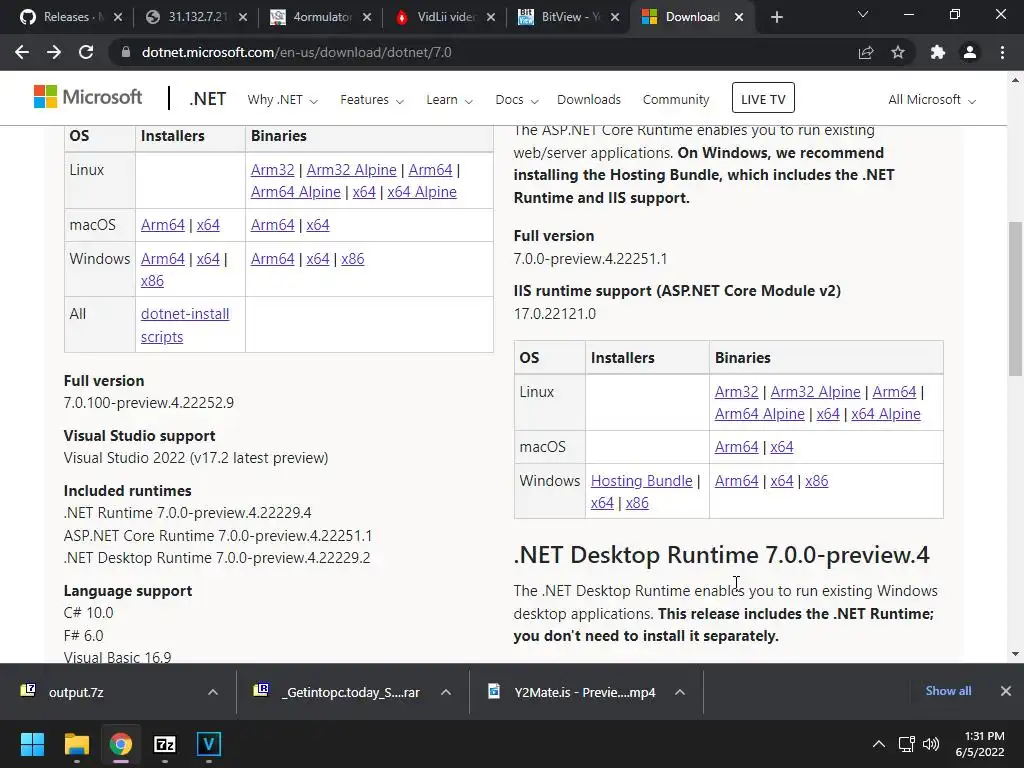The width and height of the screenshot is (1024, 768).
Task: Download SDK Windows x86 installer
Action: pyautogui.click(x=152, y=281)
